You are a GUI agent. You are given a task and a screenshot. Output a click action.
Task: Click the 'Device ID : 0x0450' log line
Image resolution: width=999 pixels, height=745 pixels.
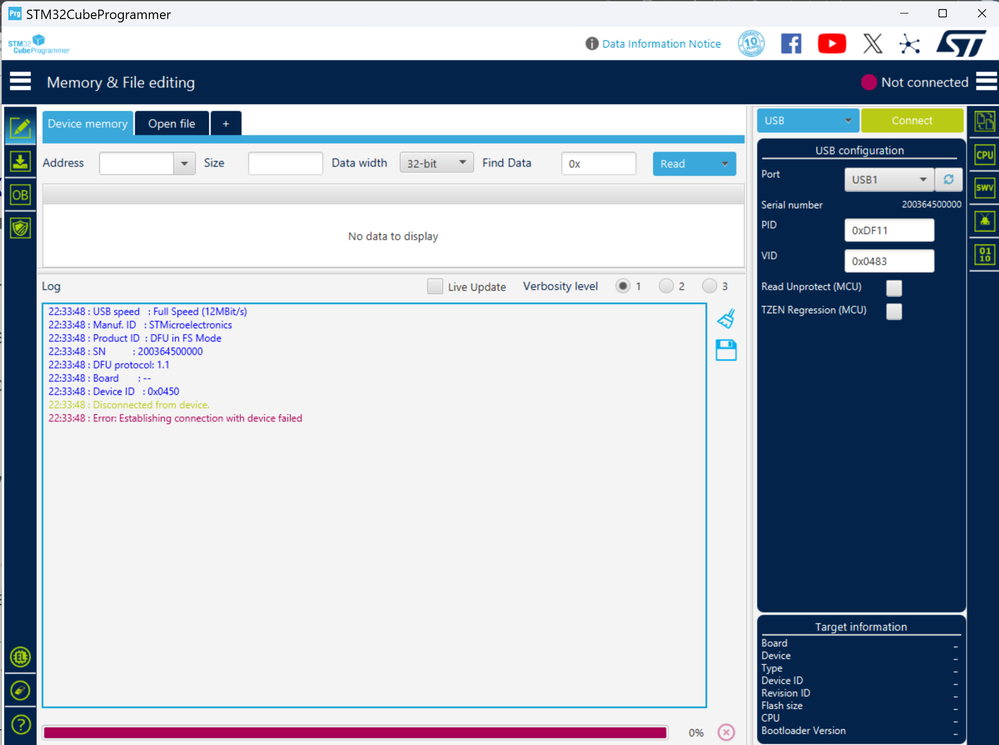tap(113, 391)
